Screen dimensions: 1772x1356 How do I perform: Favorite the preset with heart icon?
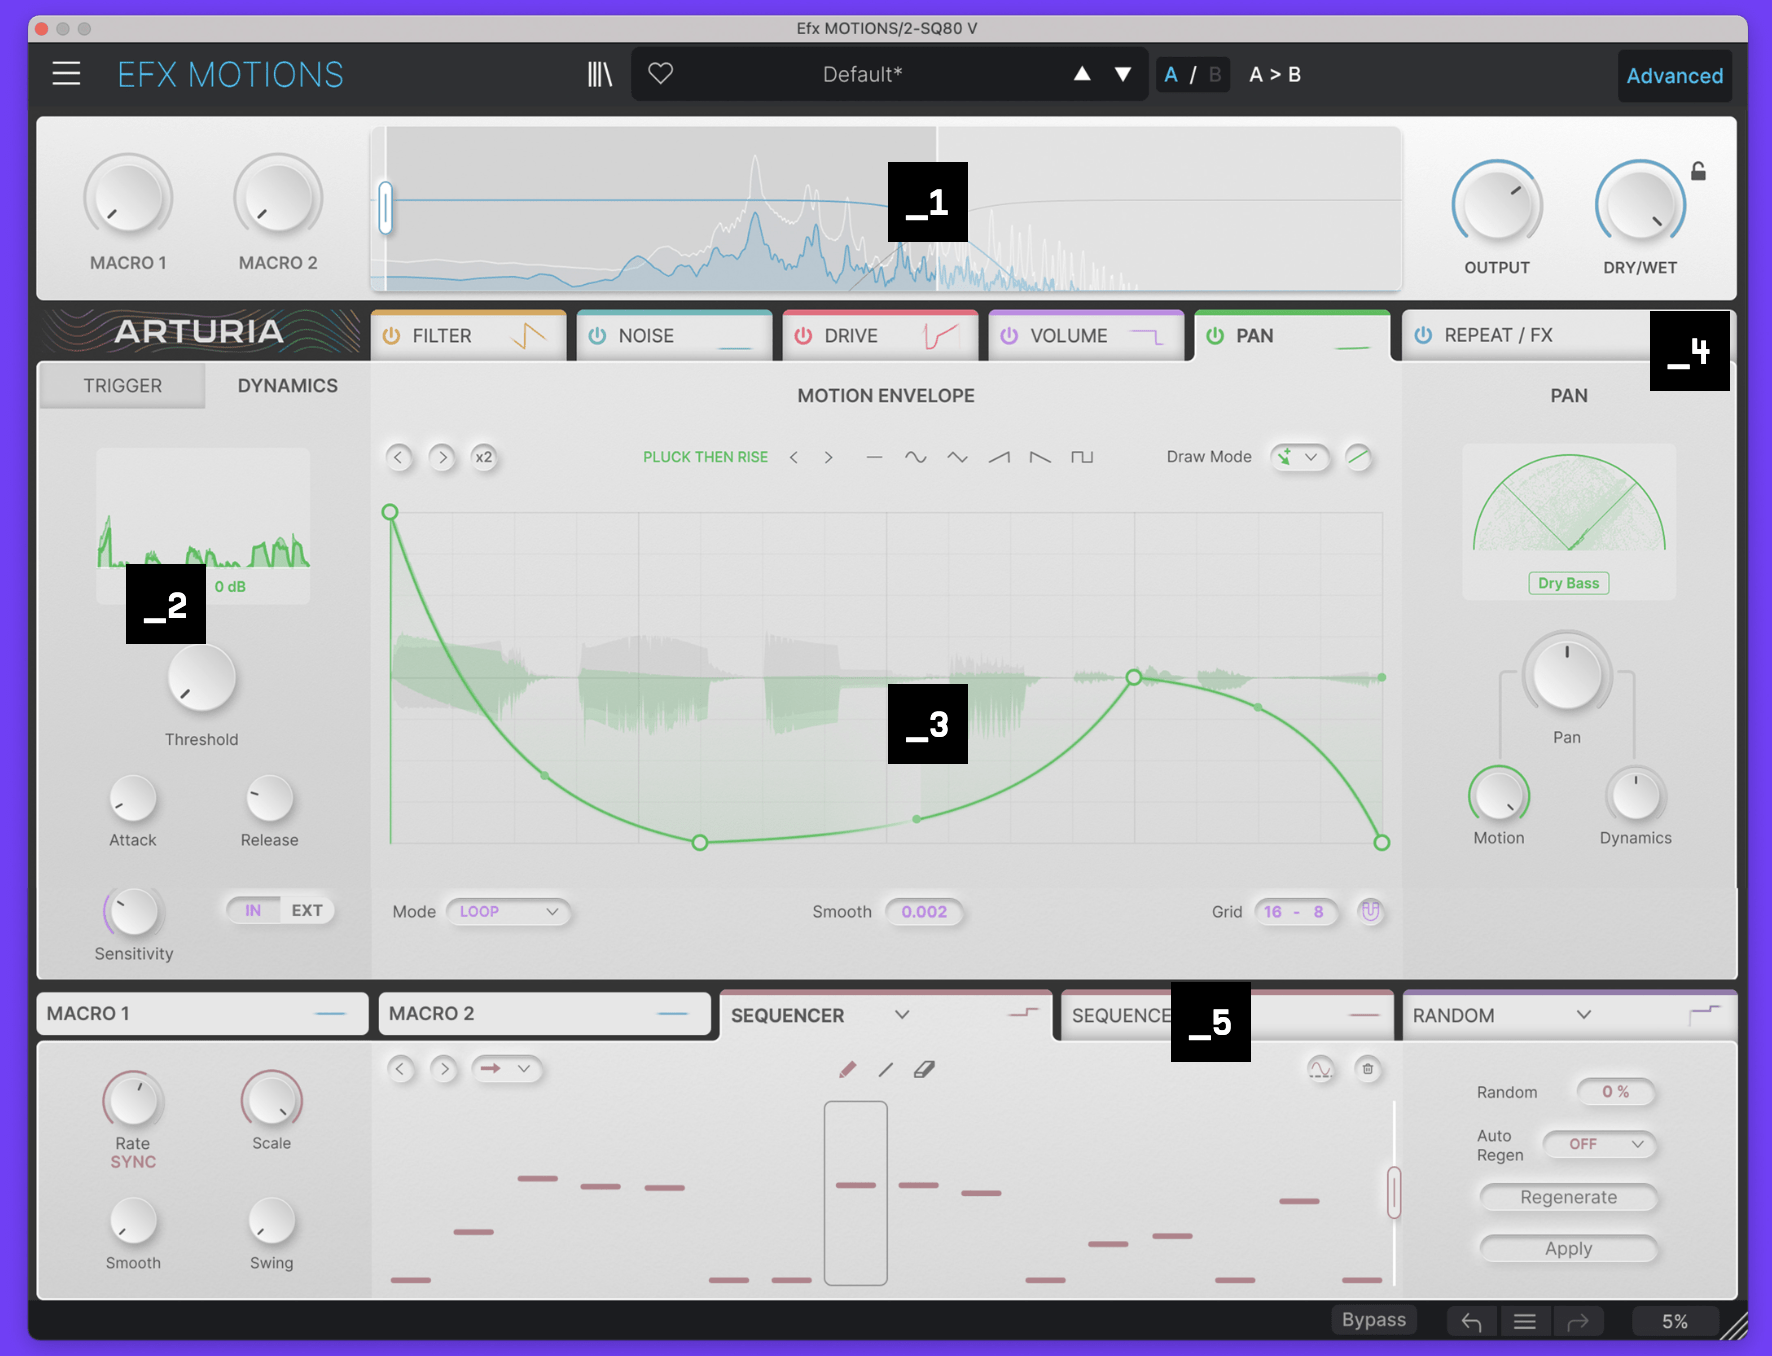point(660,74)
